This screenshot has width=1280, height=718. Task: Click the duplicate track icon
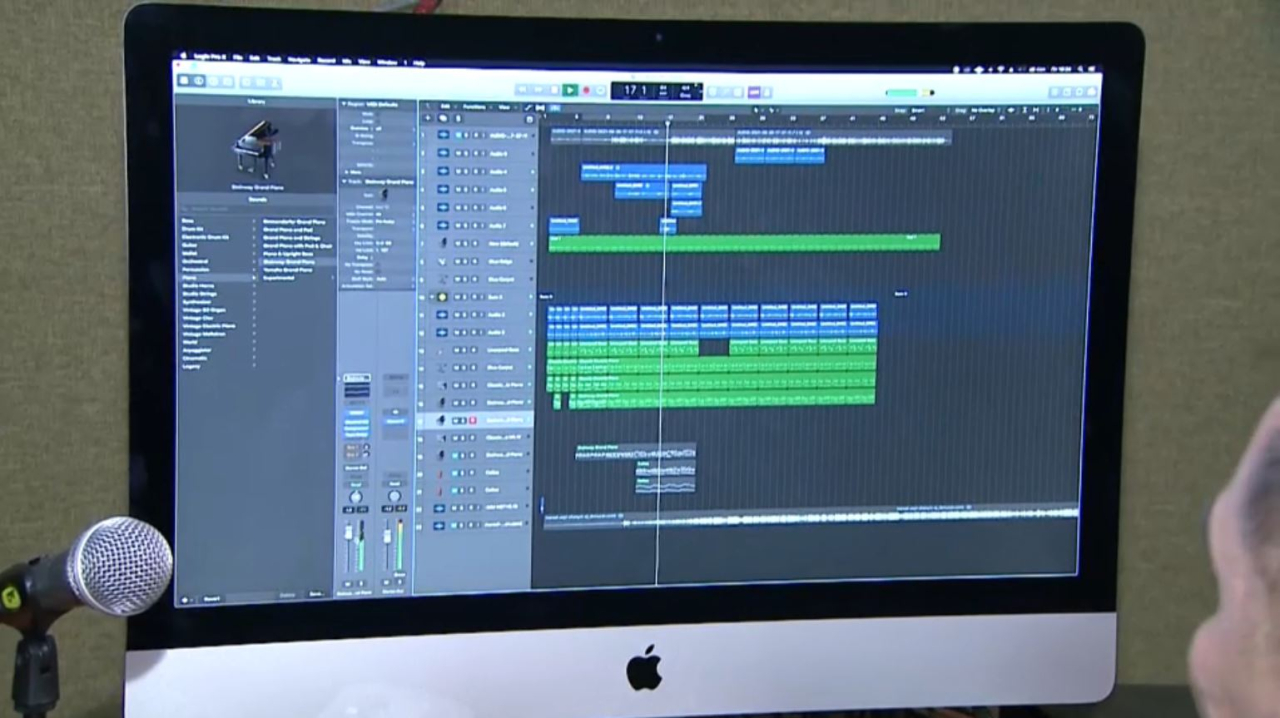pyautogui.click(x=443, y=119)
